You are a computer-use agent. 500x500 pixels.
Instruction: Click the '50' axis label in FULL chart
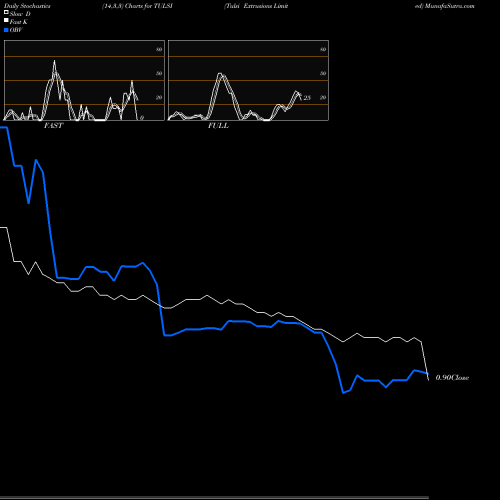(x=323, y=73)
